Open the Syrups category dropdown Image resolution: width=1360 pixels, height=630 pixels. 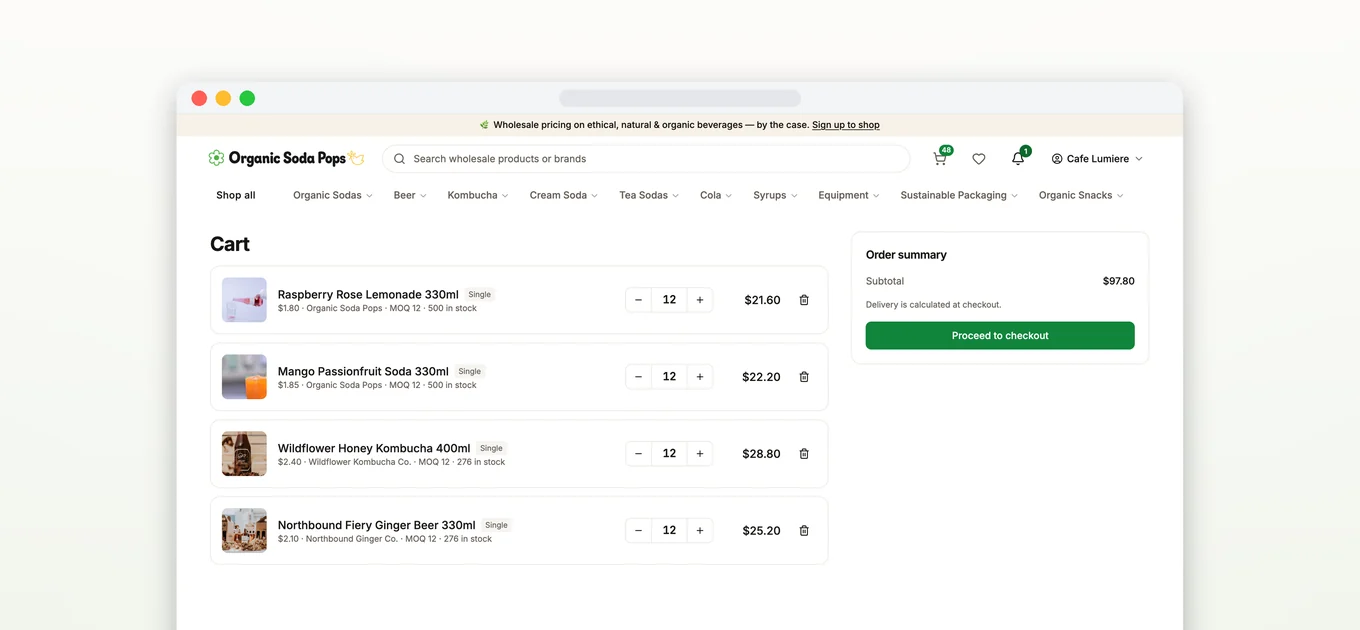776,195
